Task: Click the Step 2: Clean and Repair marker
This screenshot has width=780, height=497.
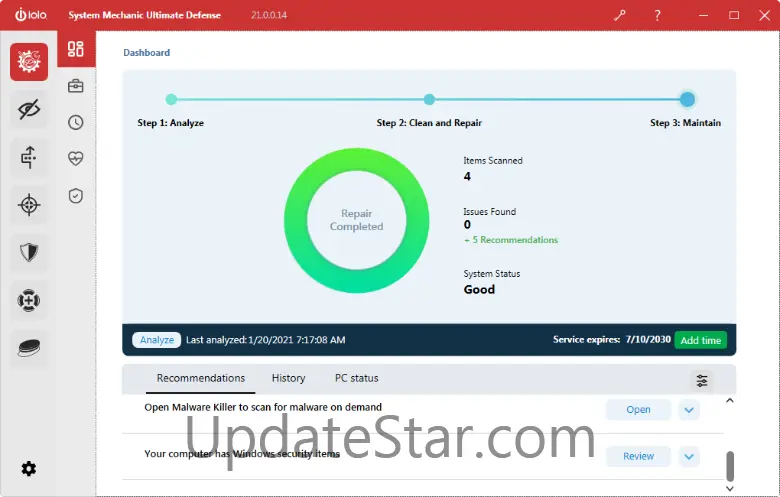Action: 429,99
